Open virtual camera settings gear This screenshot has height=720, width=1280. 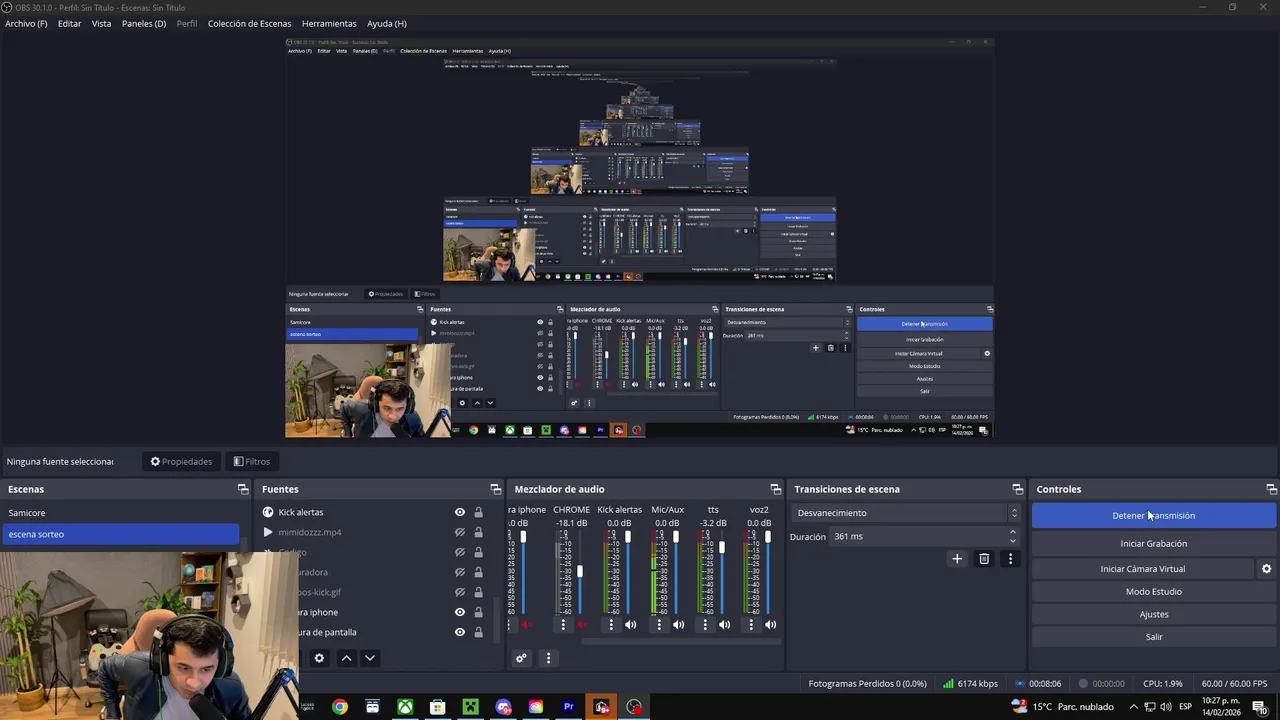pyautogui.click(x=1266, y=569)
